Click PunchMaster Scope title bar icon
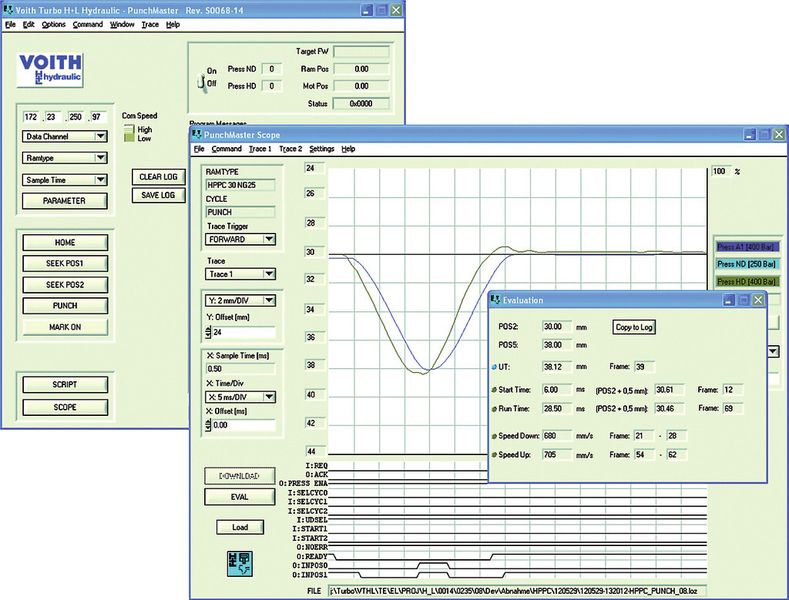This screenshot has height=600, width=789. click(197, 135)
